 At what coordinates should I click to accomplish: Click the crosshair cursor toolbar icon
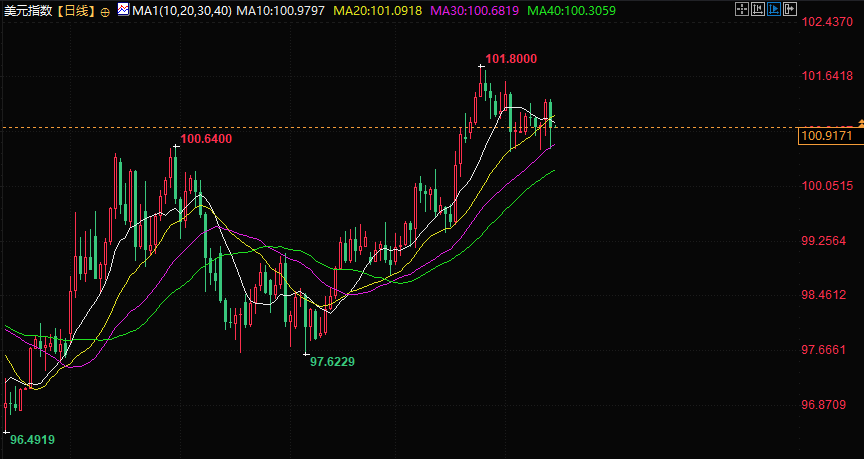click(x=742, y=9)
